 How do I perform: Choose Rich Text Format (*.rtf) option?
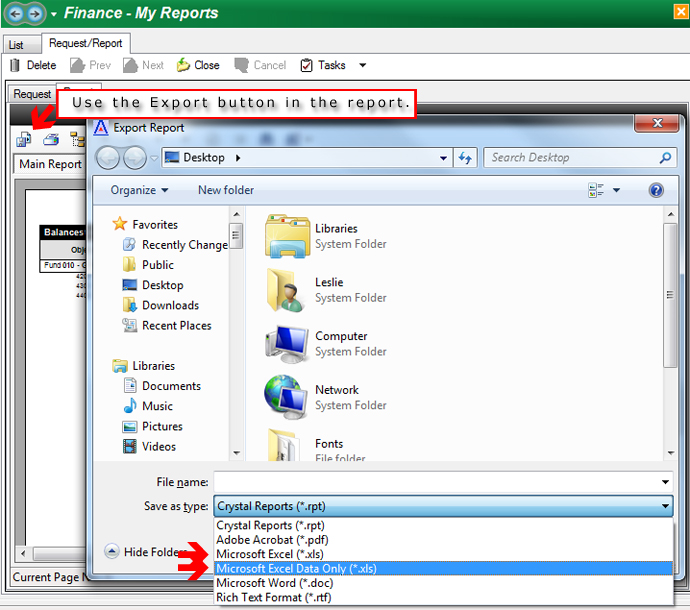click(x=444, y=598)
